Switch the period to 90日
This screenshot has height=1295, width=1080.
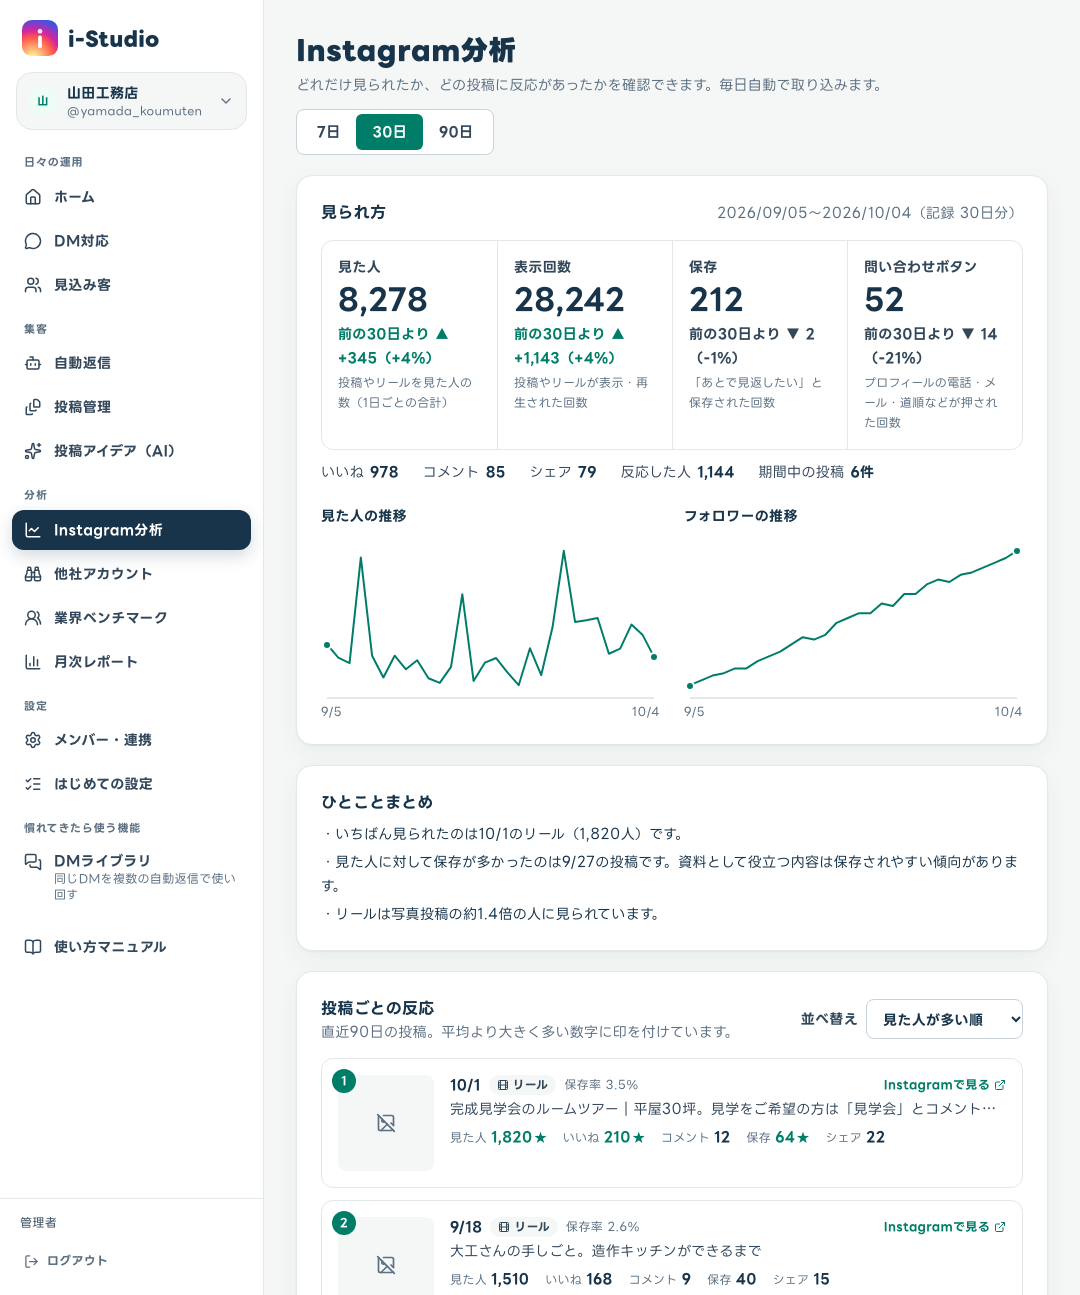click(456, 132)
